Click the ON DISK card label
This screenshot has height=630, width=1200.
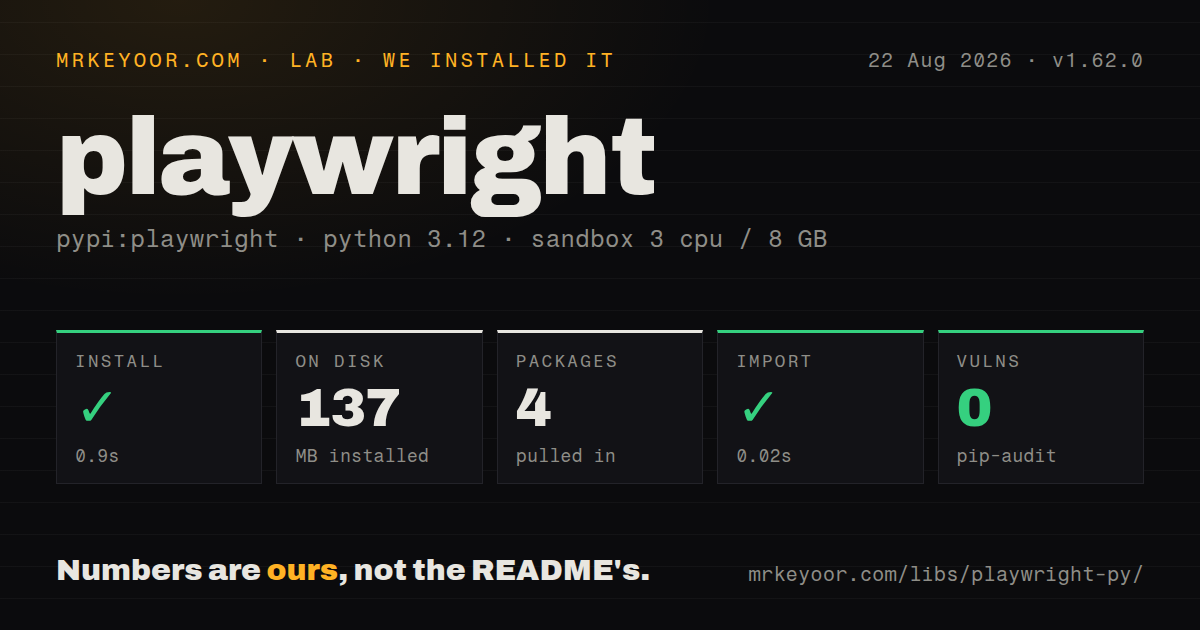click(x=340, y=362)
